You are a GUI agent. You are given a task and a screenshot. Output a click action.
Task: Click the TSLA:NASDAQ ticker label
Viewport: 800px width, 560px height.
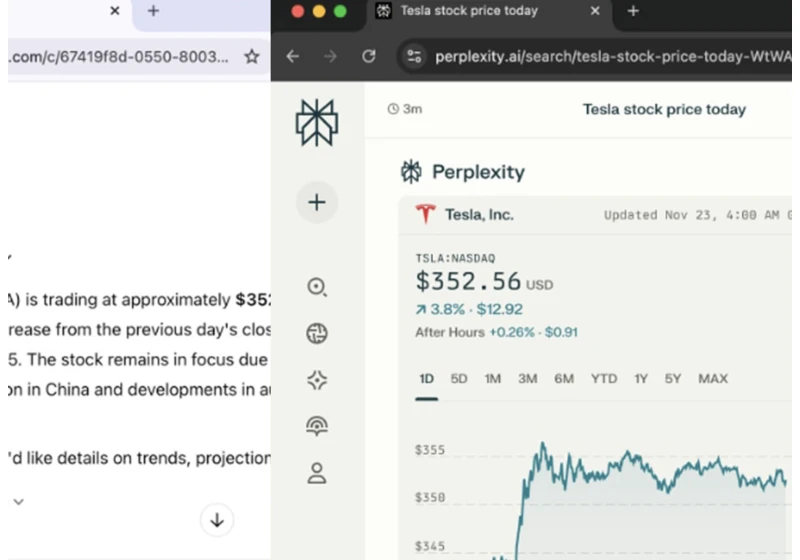455,258
